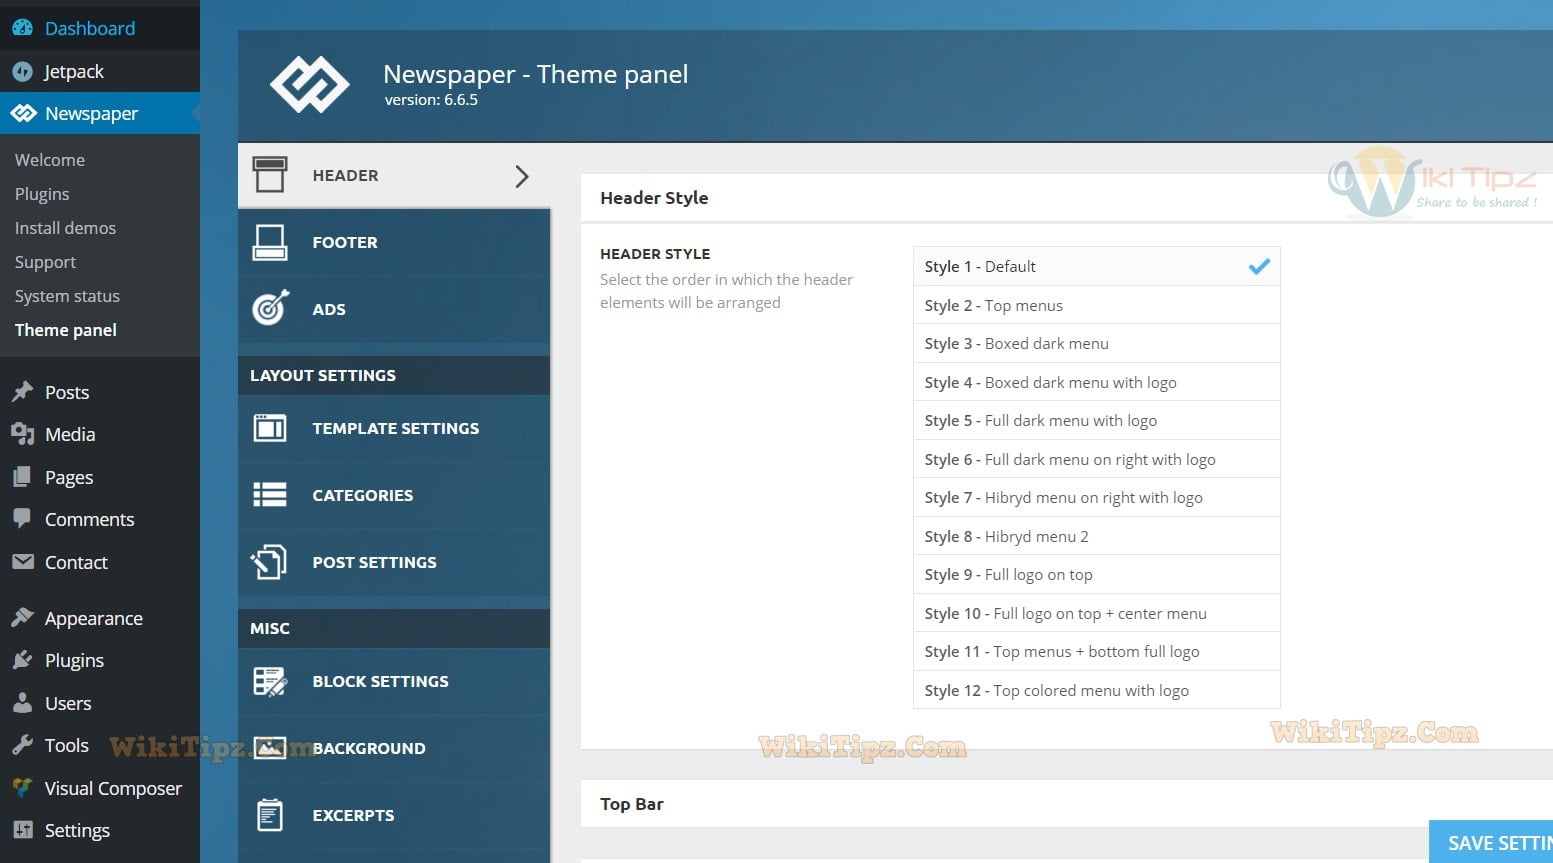Viewport: 1553px width, 863px height.
Task: Select Style 12 - Top colored menu with logo
Action: coord(1096,690)
